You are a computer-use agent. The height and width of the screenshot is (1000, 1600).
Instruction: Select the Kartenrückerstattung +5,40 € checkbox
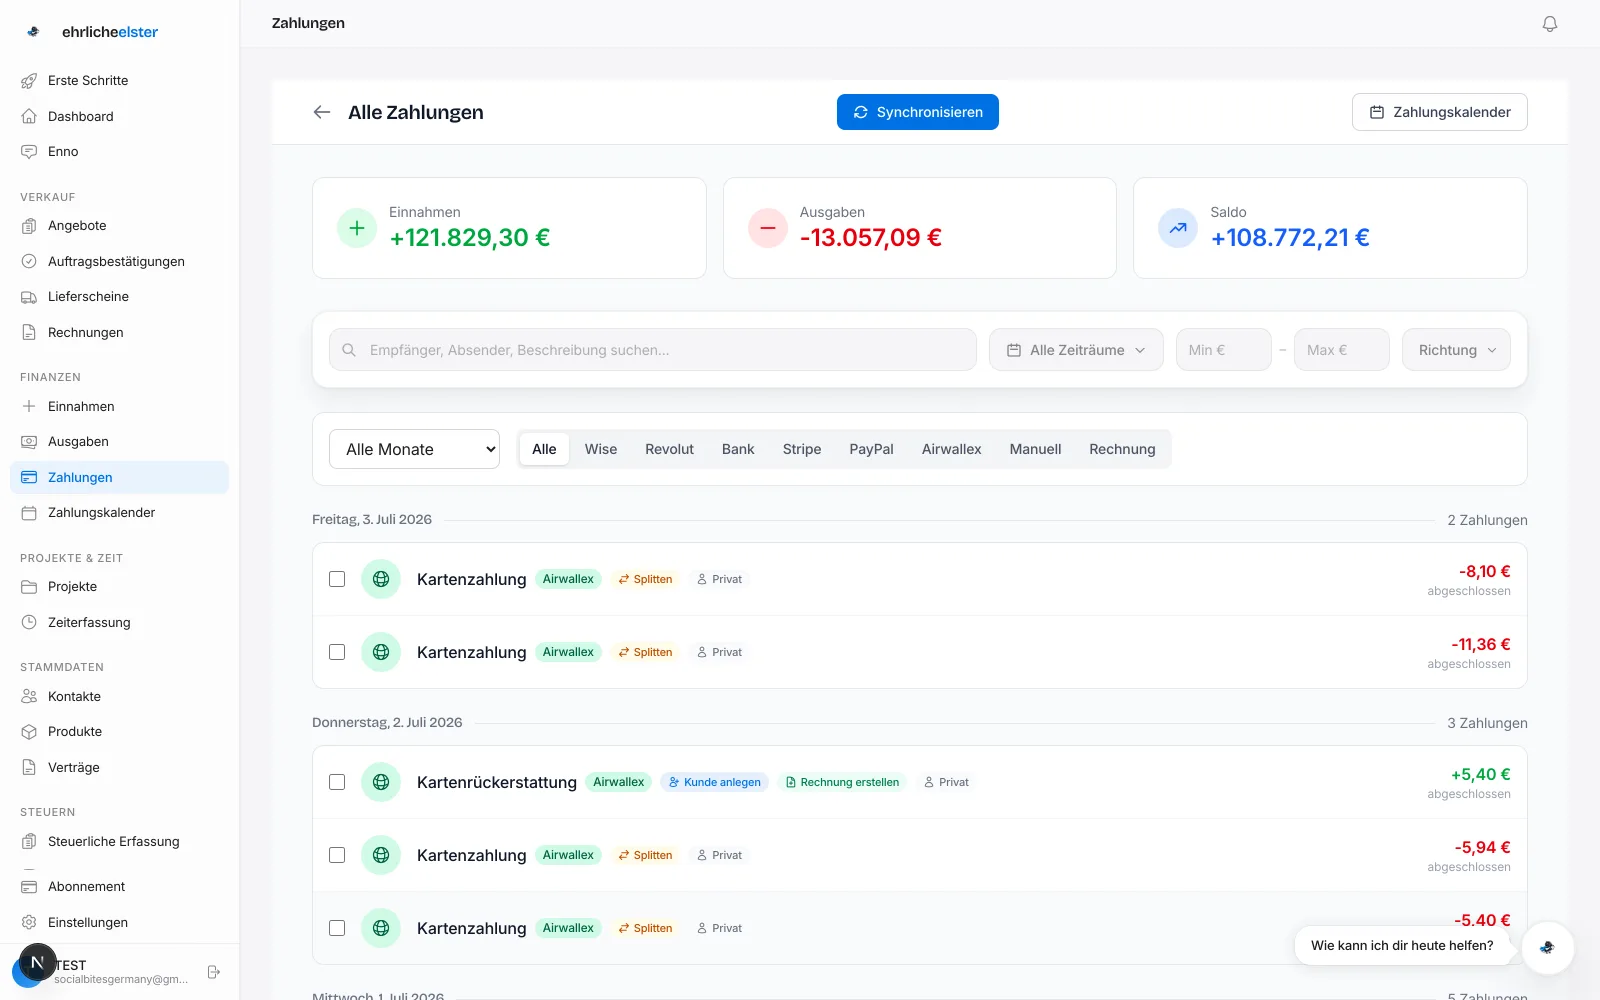click(x=337, y=782)
